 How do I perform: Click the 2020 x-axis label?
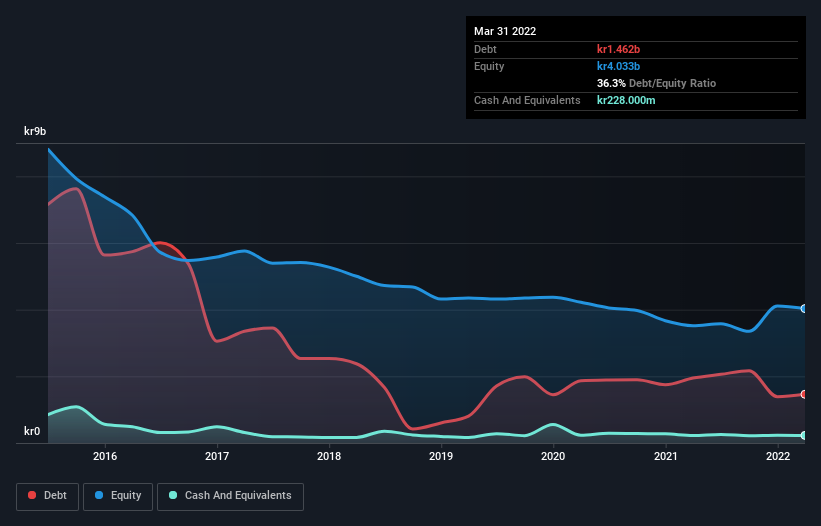553,456
